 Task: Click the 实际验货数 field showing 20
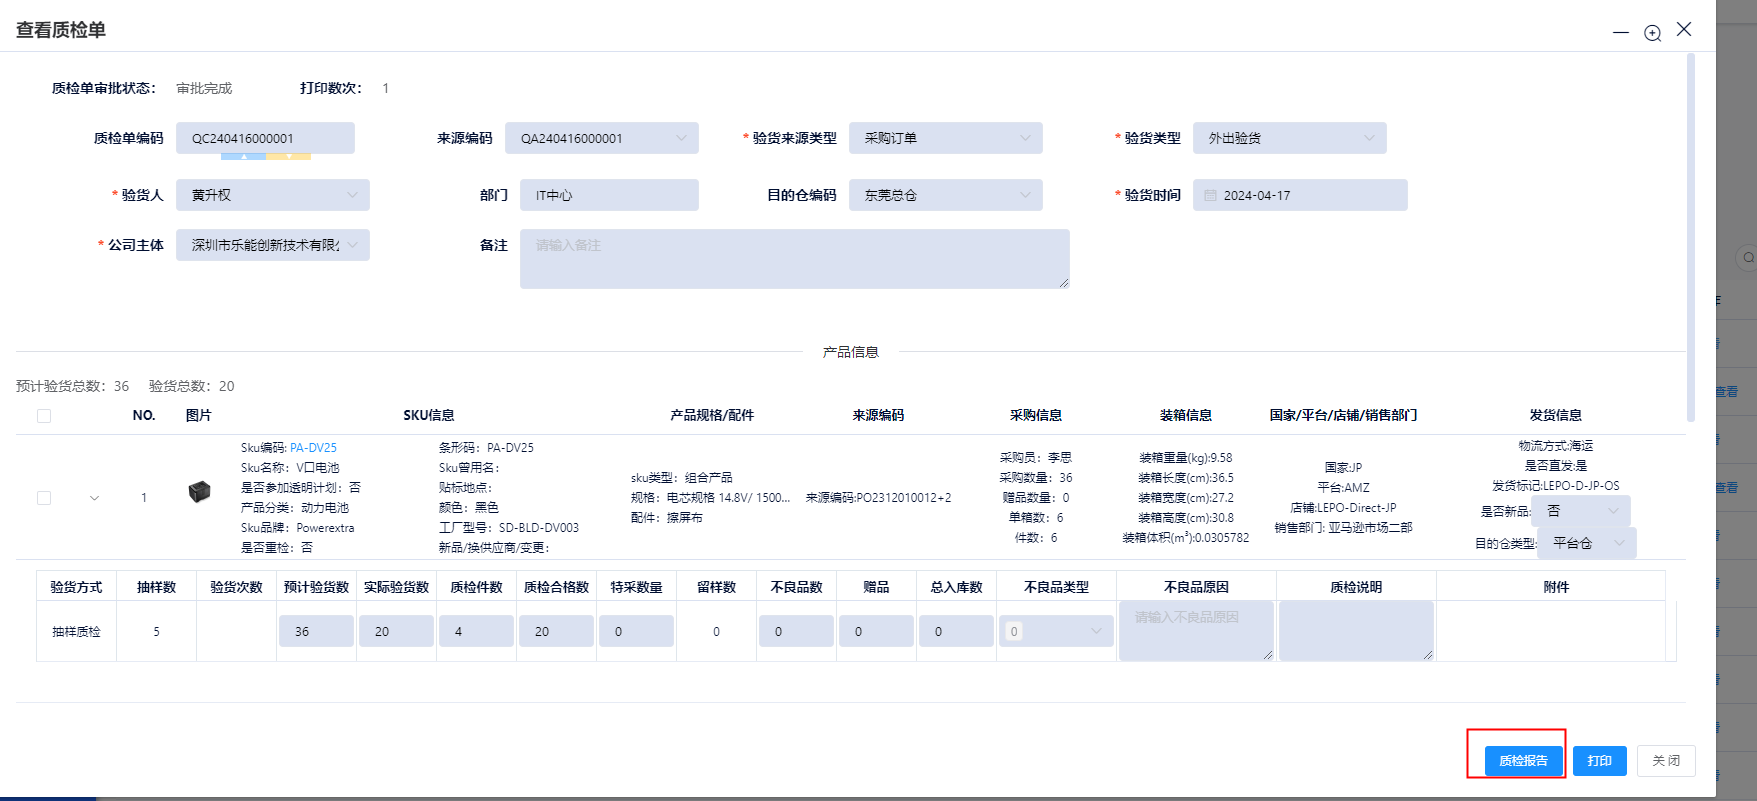396,631
